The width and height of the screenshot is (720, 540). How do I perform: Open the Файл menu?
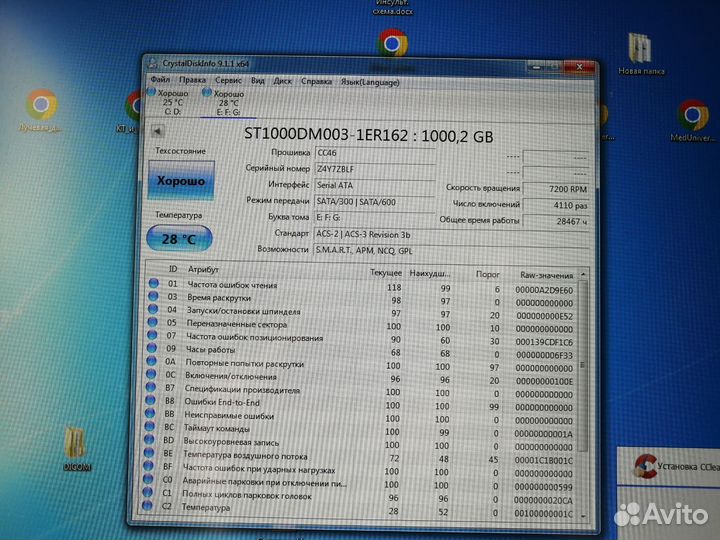[160, 79]
